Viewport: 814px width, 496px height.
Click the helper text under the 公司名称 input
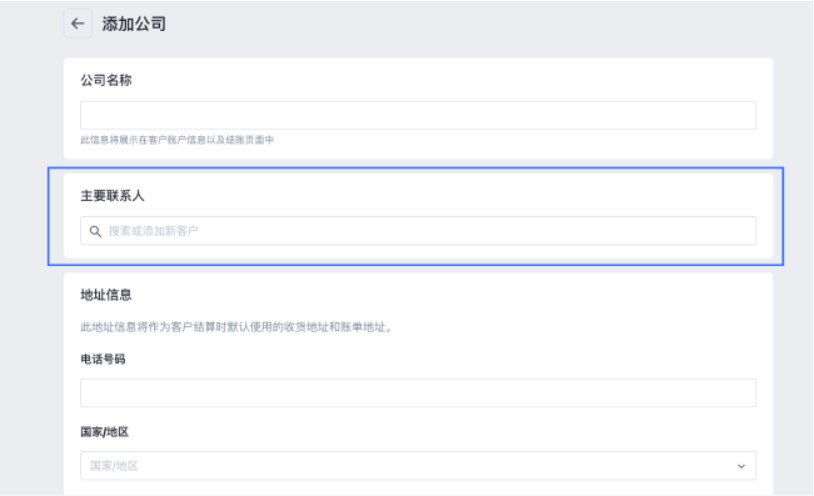177,140
